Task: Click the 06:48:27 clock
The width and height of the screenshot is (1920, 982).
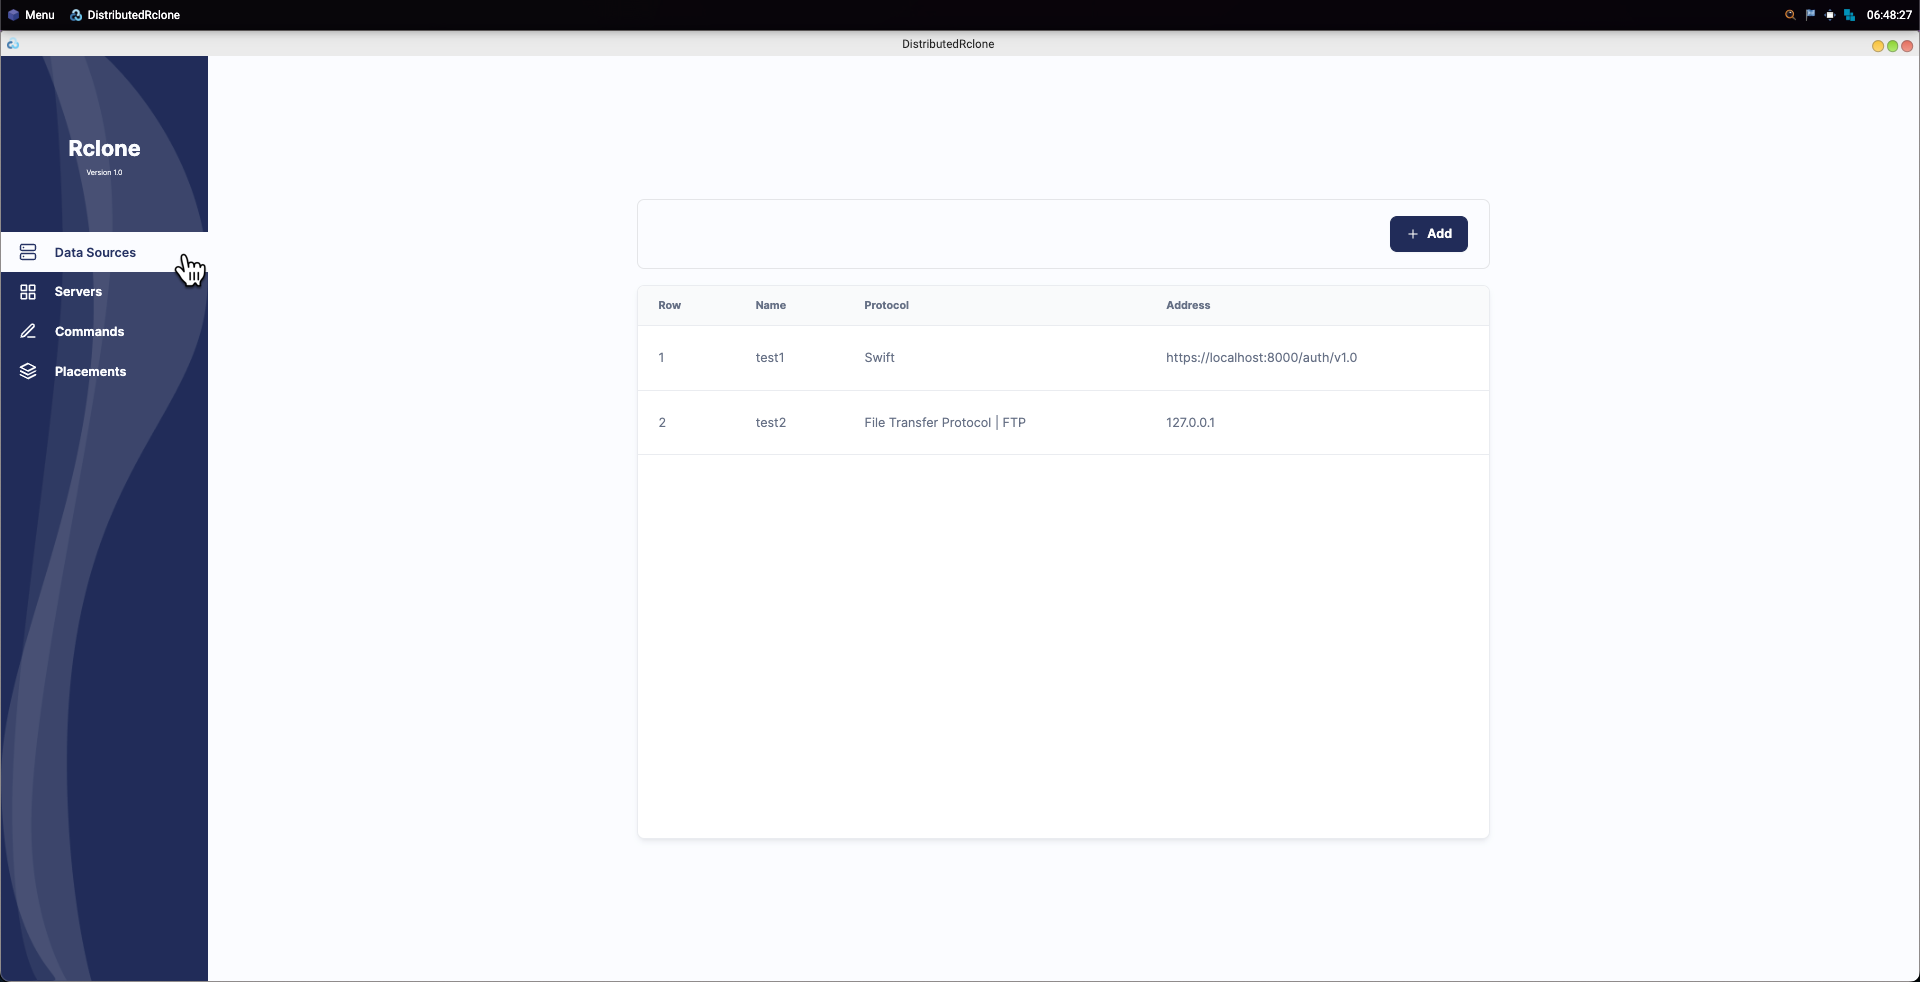Action: point(1889,15)
